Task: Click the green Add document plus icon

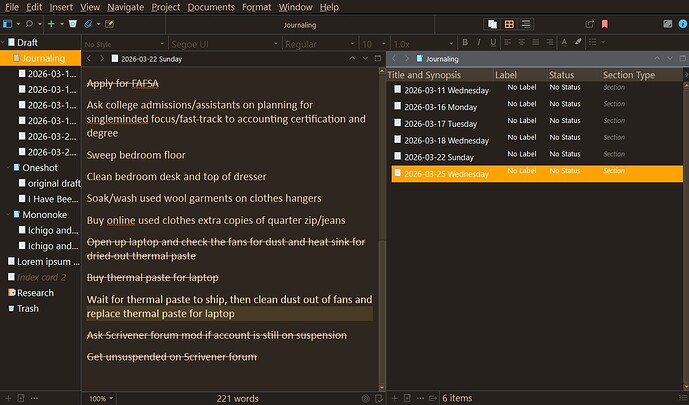Action: (51, 24)
